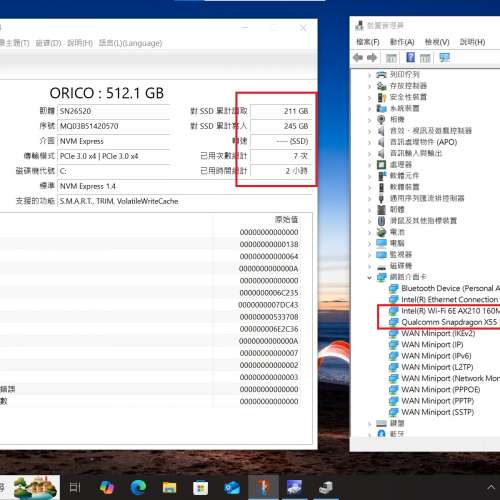The height and width of the screenshot is (500, 500).
Task: Open the 語言(L)(Language) menu in disk info window
Action: [130, 43]
